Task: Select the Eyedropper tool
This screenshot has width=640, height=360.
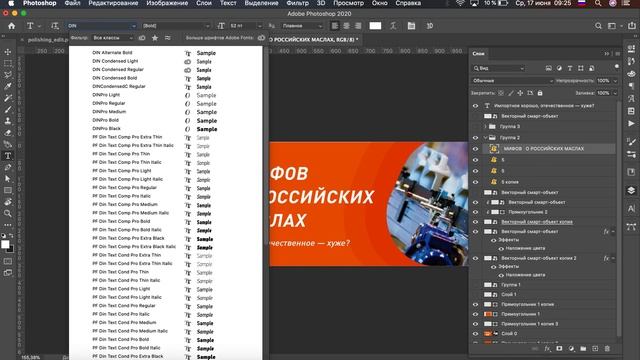Action: click(8, 86)
